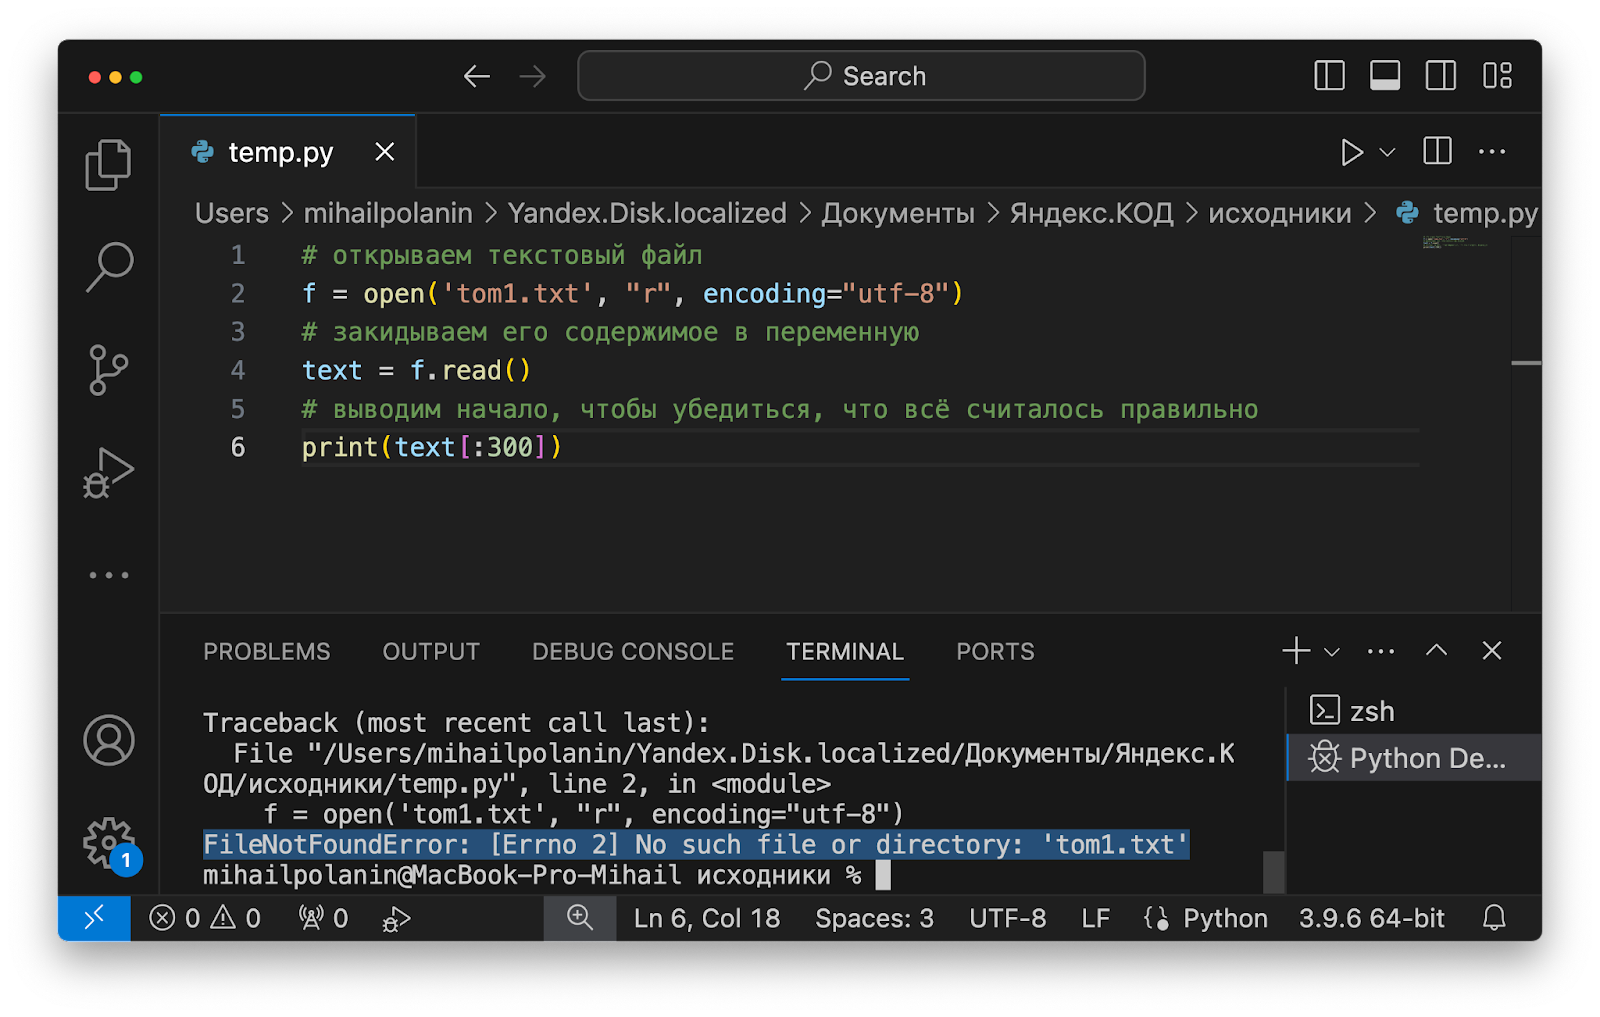1600x1017 pixels.
Task: Switch to the PROBLEMS tab
Action: tap(266, 651)
